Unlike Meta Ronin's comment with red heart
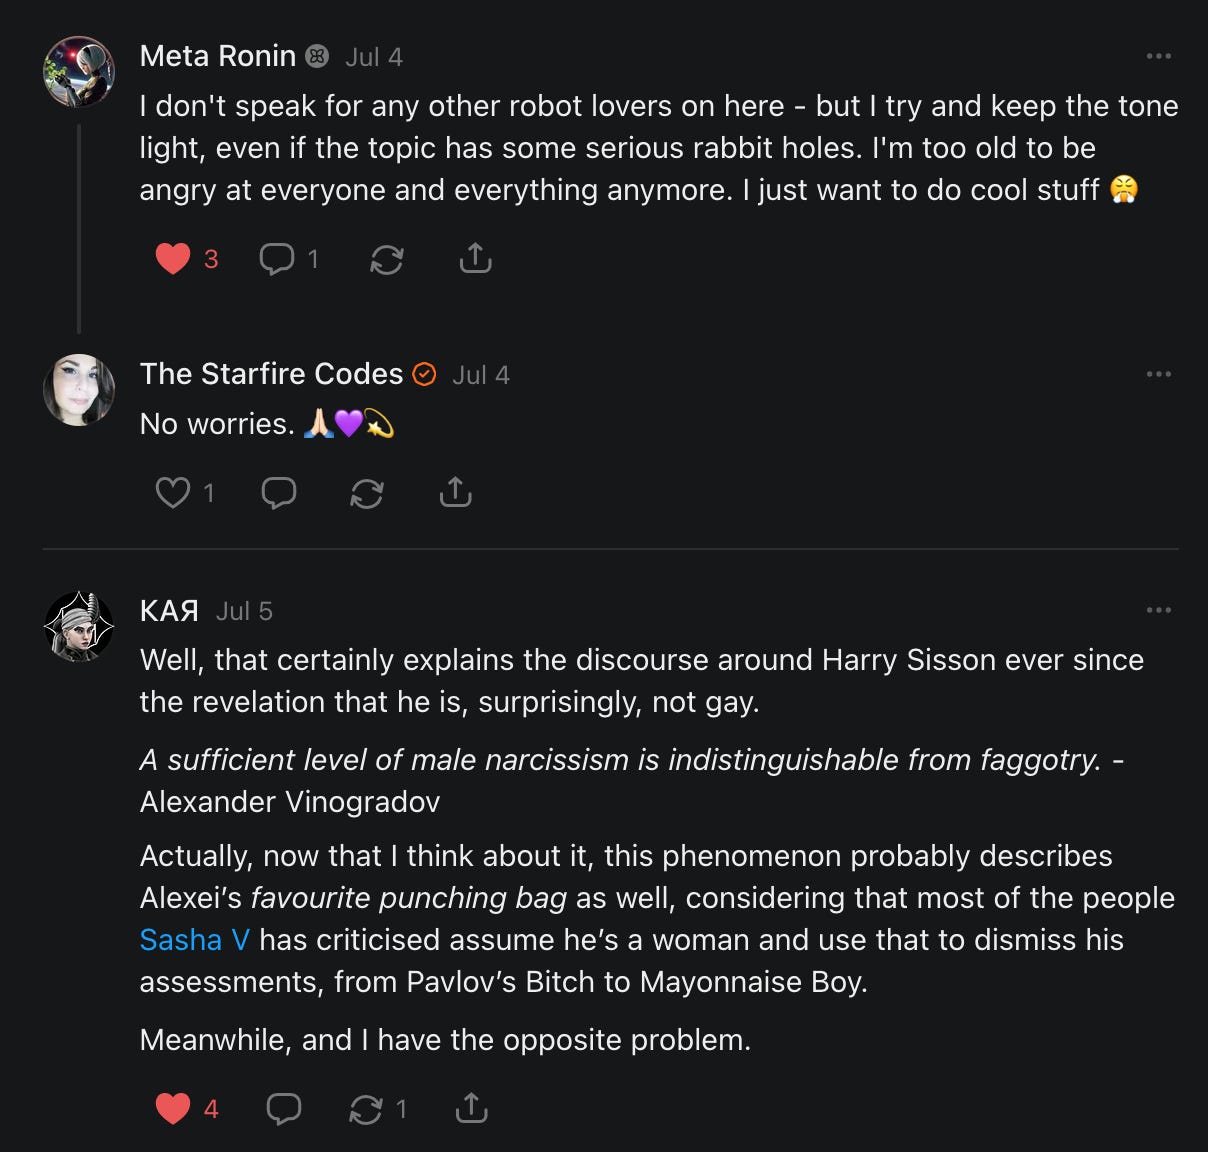This screenshot has height=1152, width=1208. (173, 259)
